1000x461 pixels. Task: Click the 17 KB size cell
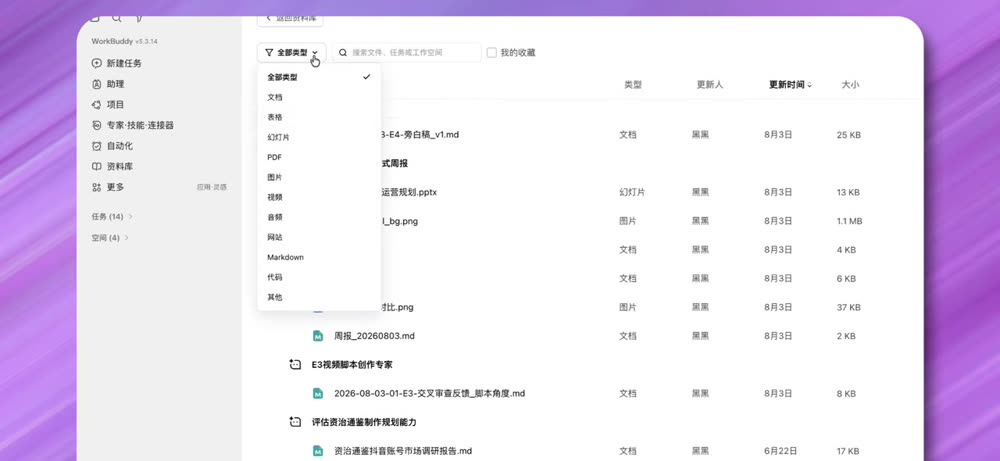[x=848, y=451]
